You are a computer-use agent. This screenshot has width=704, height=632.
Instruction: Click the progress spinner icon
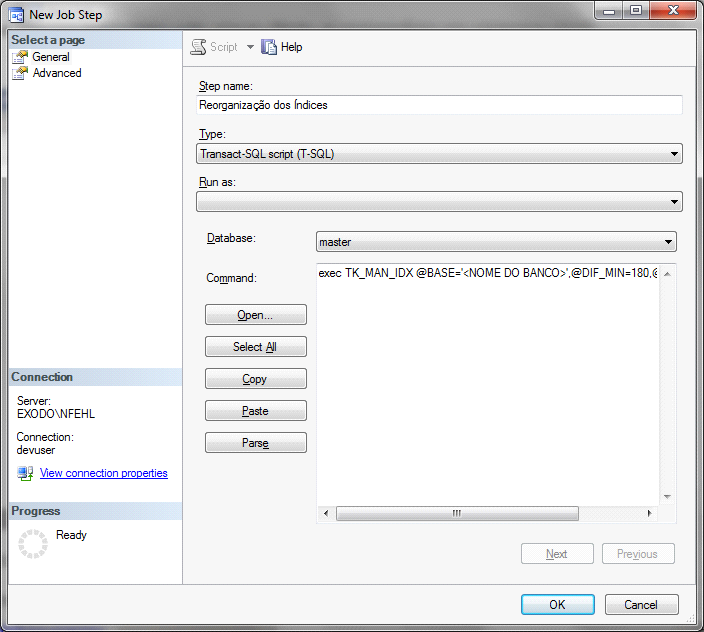[33, 544]
